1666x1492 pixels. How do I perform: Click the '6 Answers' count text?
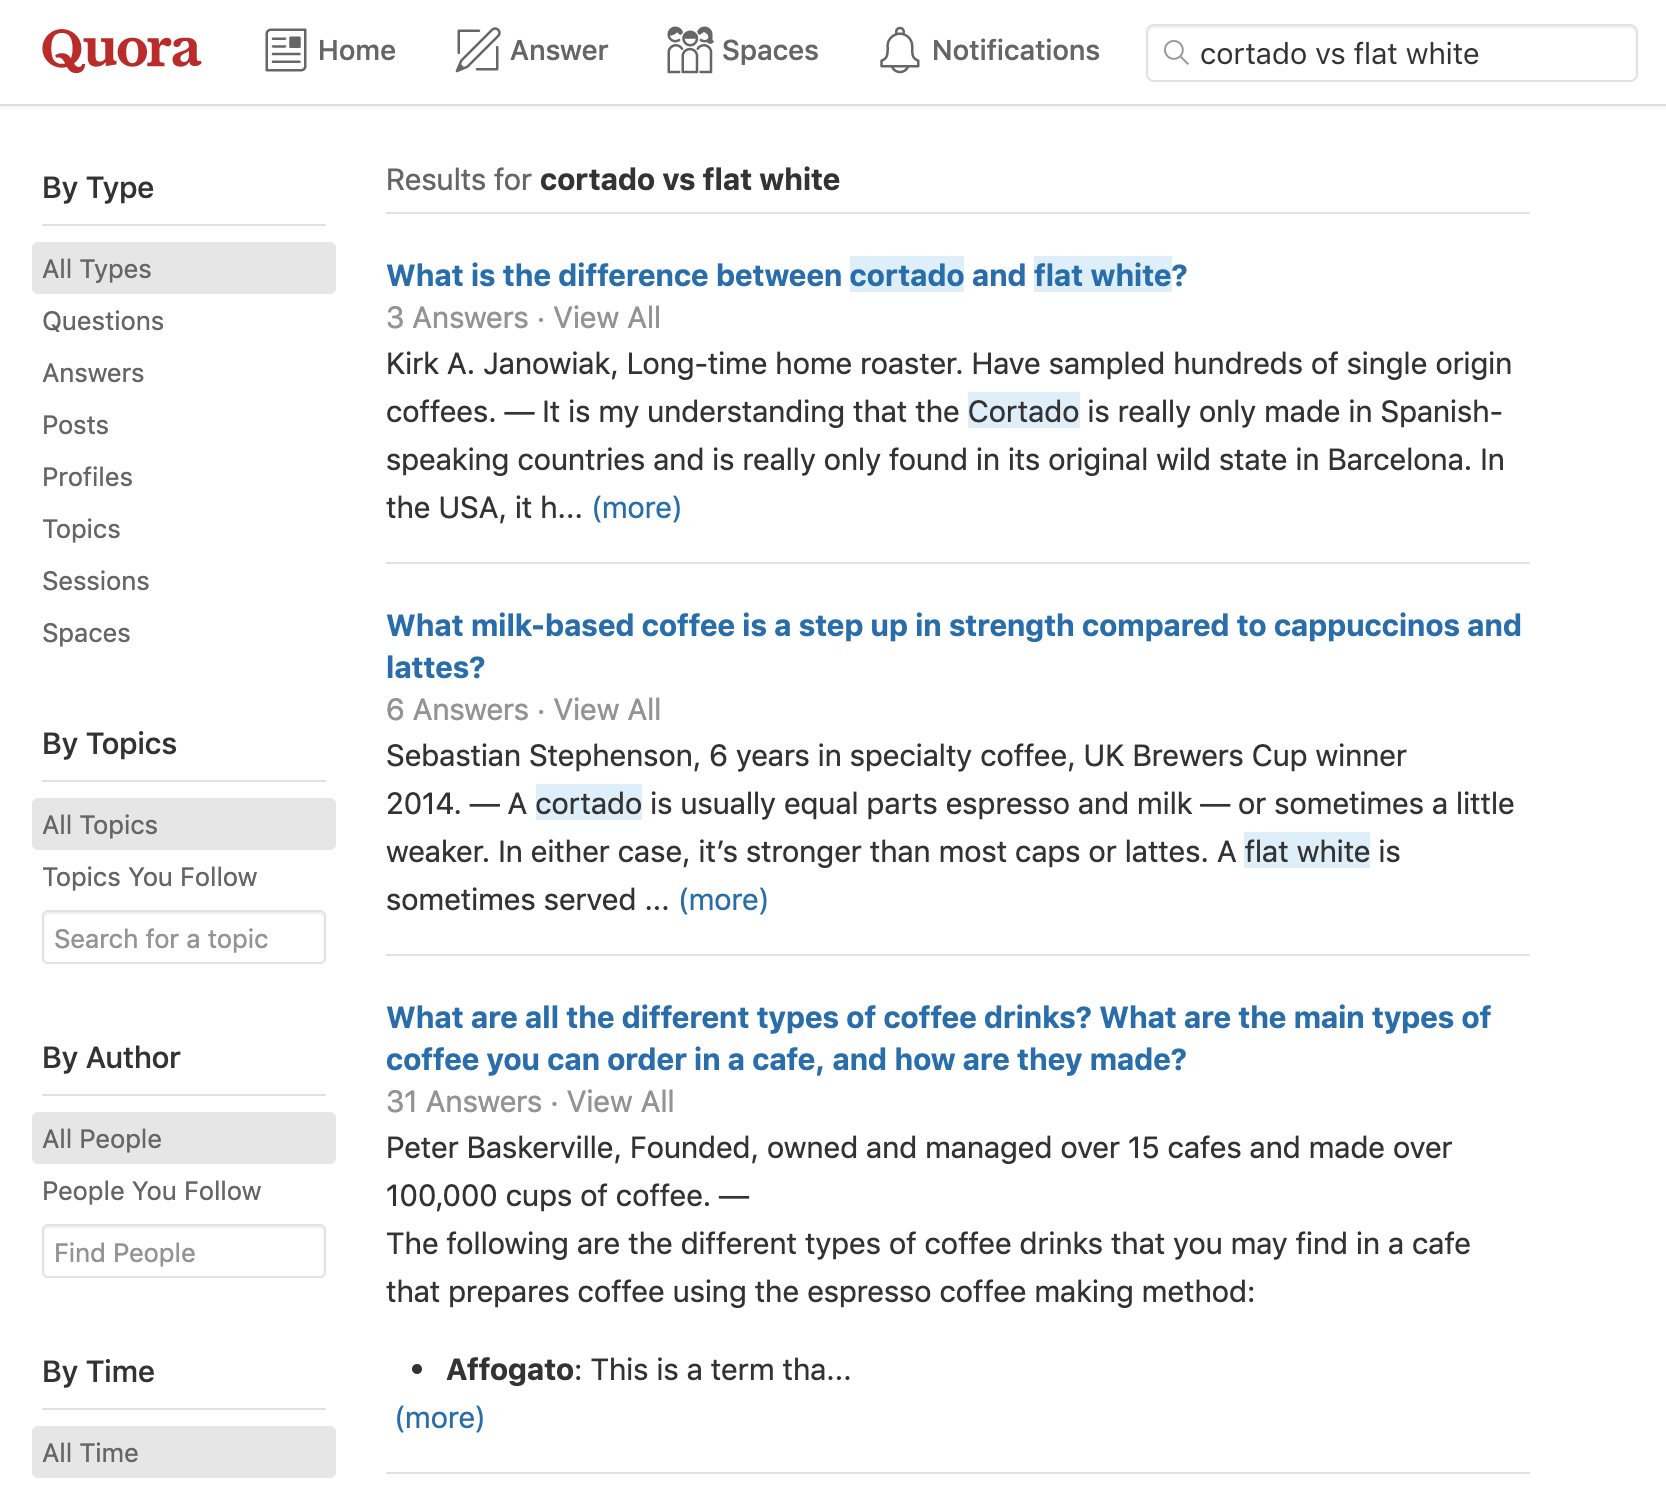click(x=457, y=710)
